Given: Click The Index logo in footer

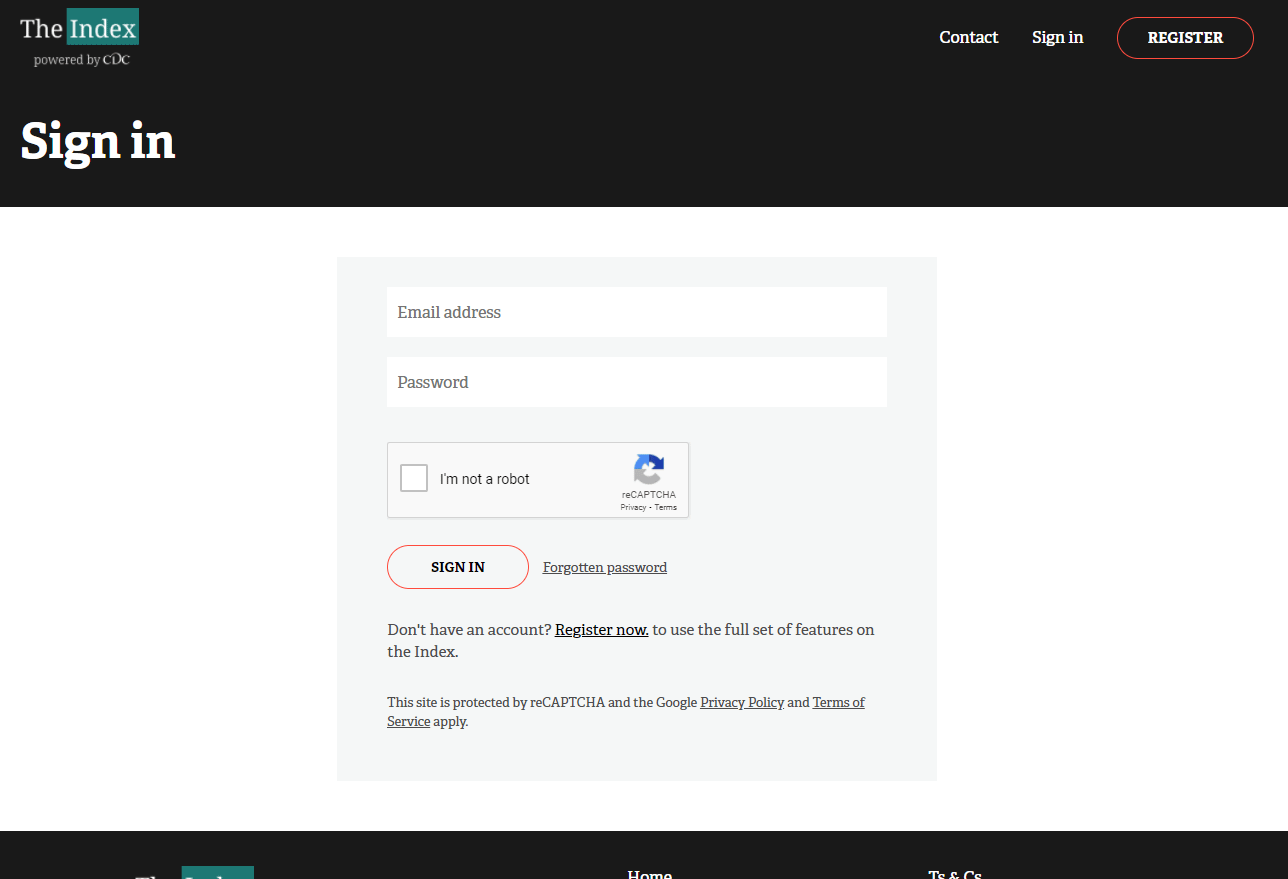Looking at the screenshot, I should pyautogui.click(x=195, y=873).
